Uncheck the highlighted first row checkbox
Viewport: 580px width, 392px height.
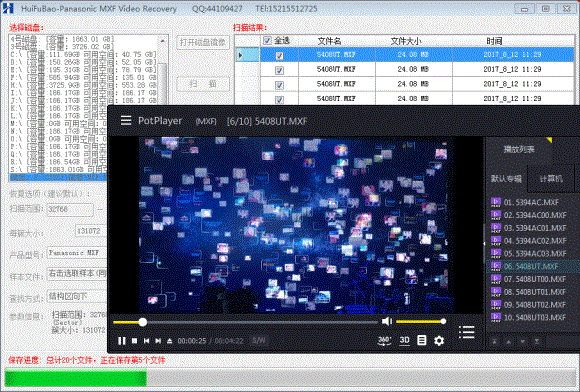[279, 55]
